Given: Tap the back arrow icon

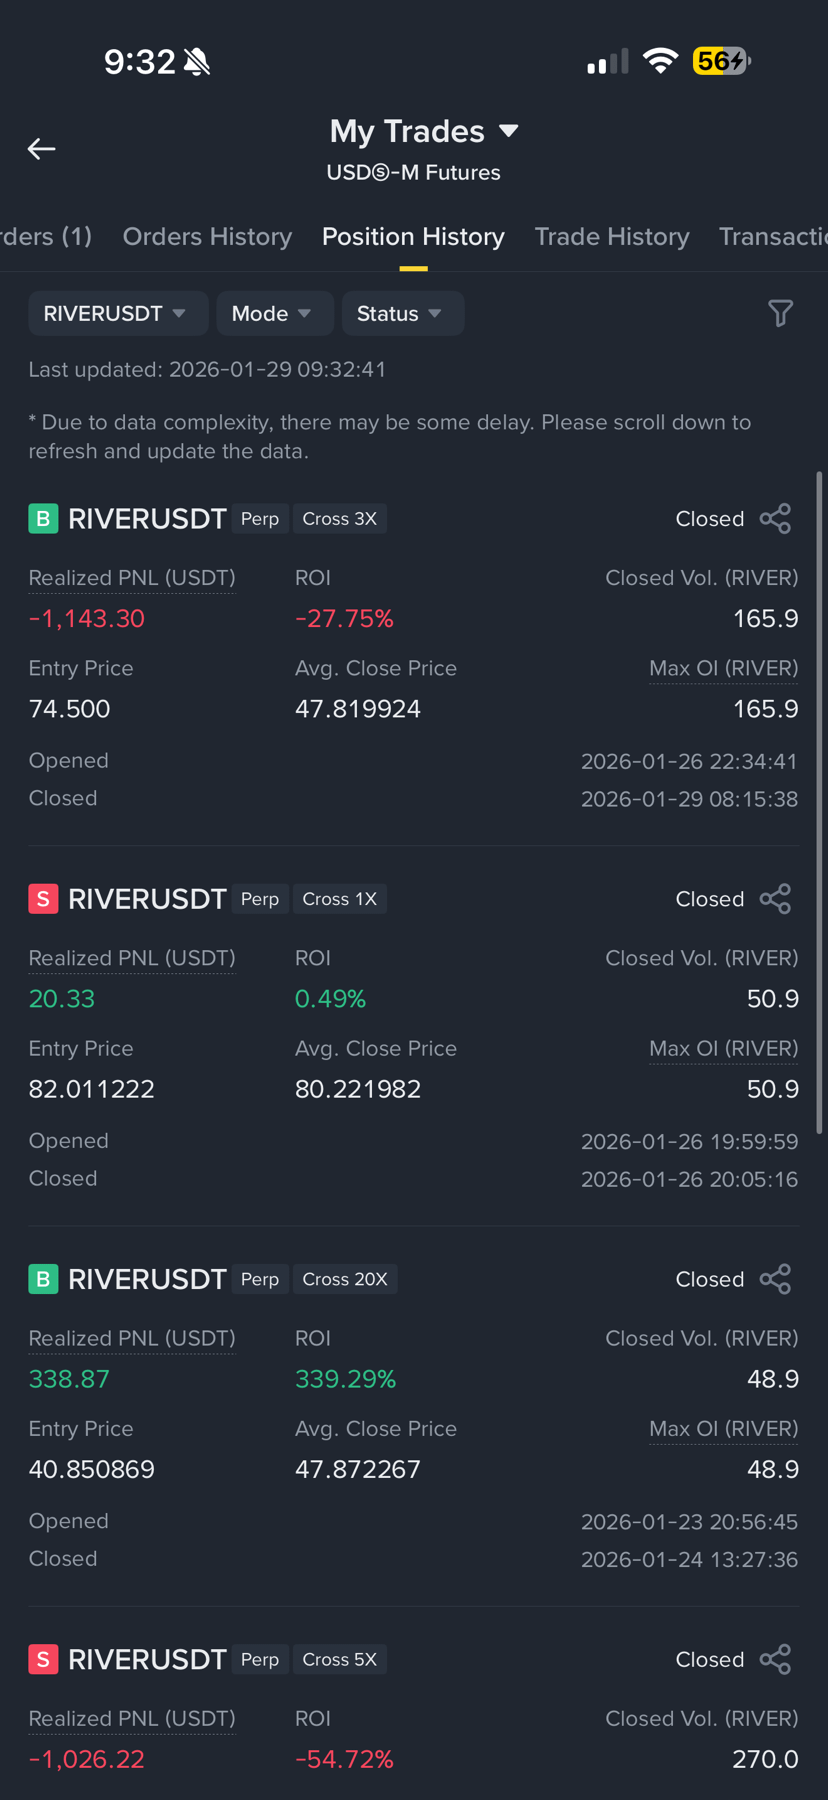Looking at the screenshot, I should [x=41, y=149].
